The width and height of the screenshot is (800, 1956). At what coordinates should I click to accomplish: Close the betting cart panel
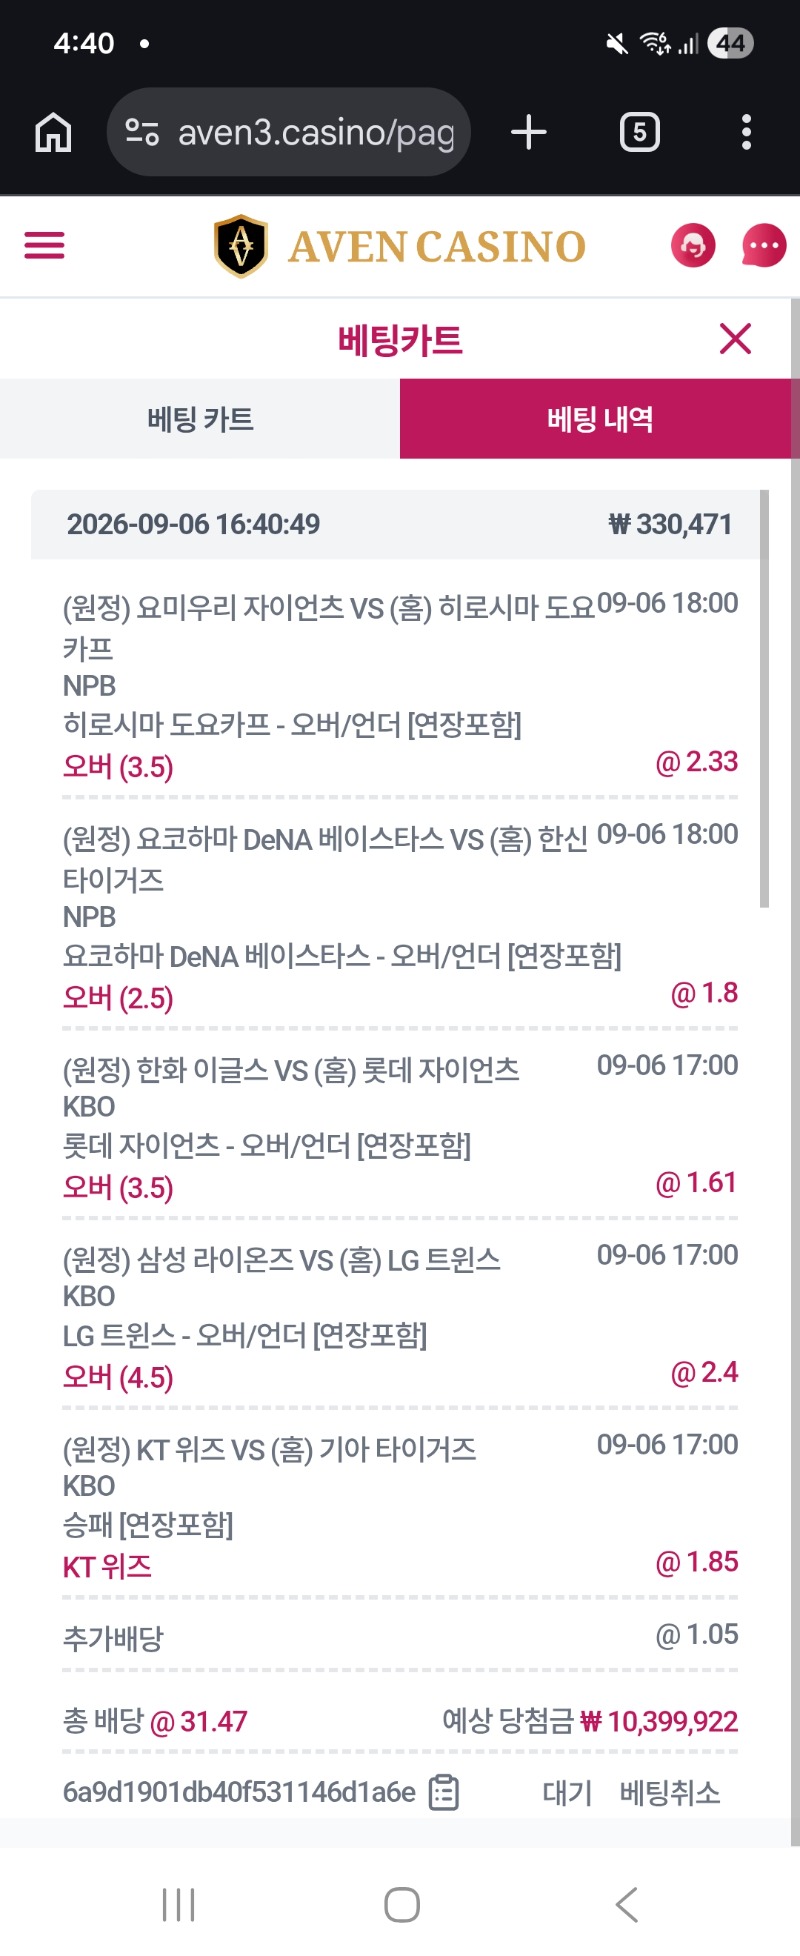click(x=735, y=339)
